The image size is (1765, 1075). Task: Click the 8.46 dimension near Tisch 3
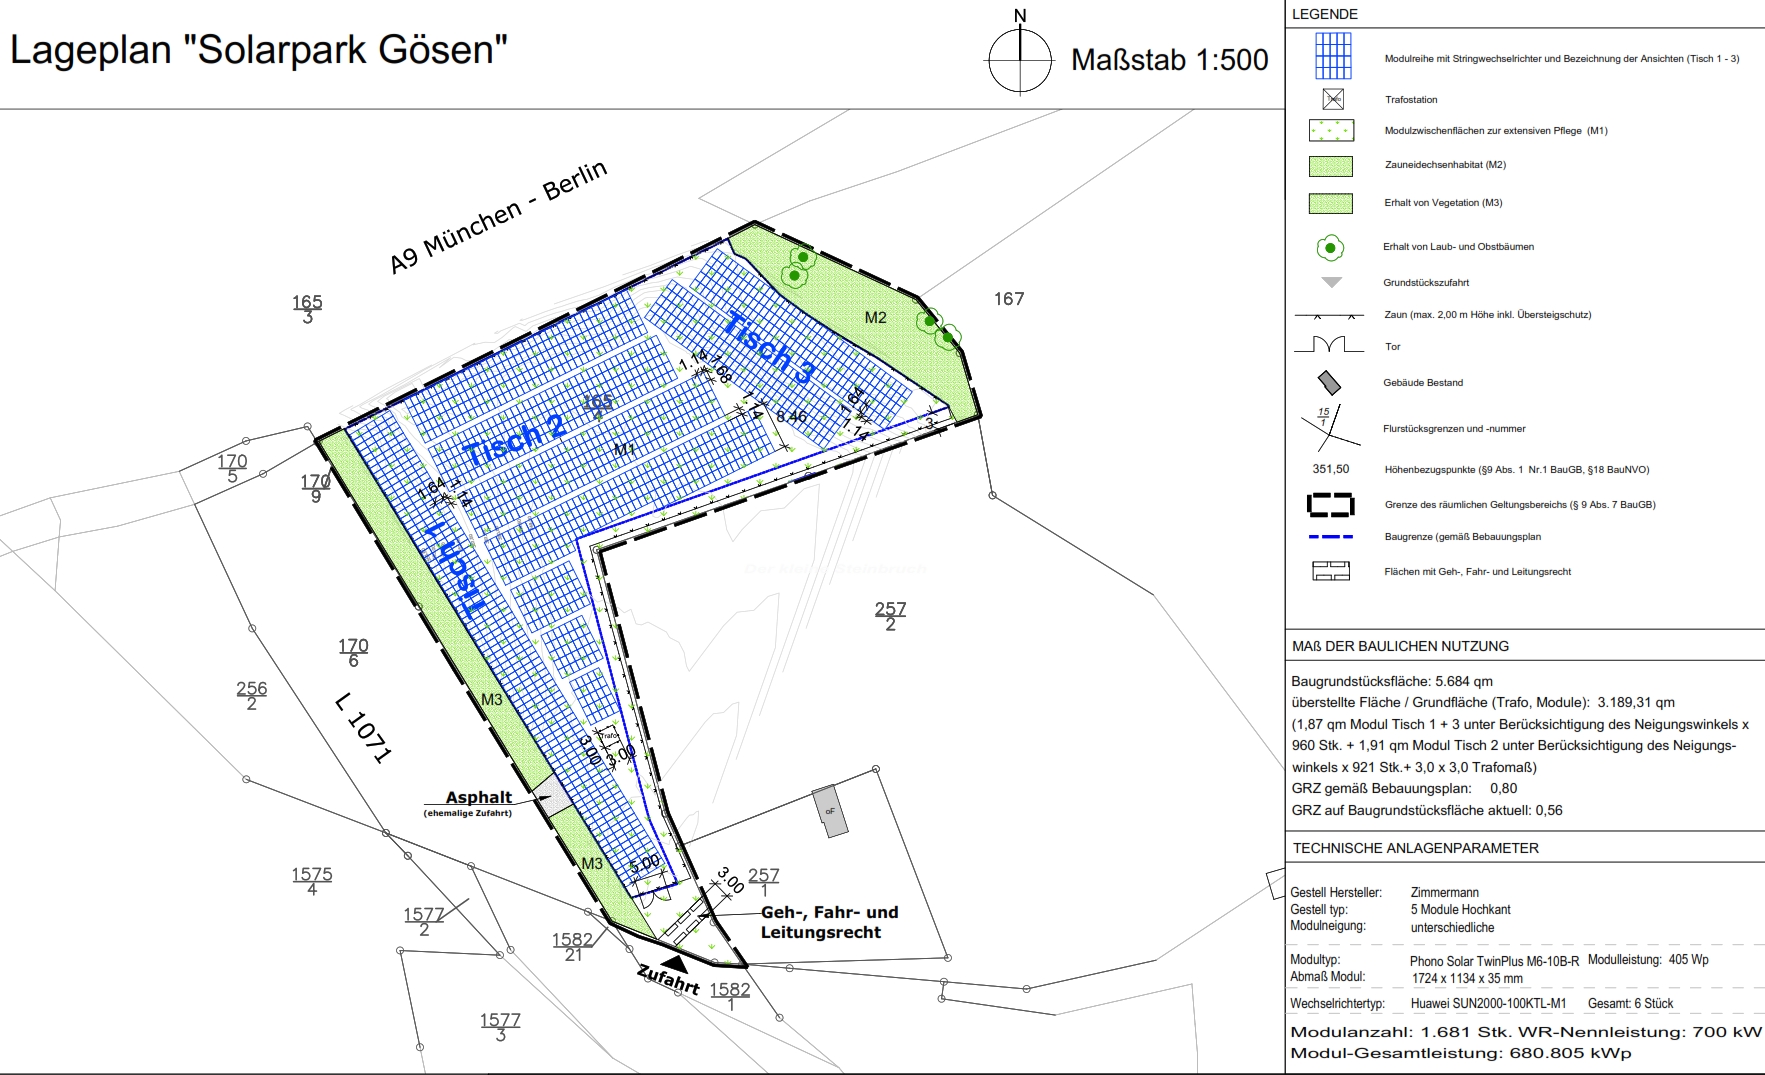(x=791, y=415)
